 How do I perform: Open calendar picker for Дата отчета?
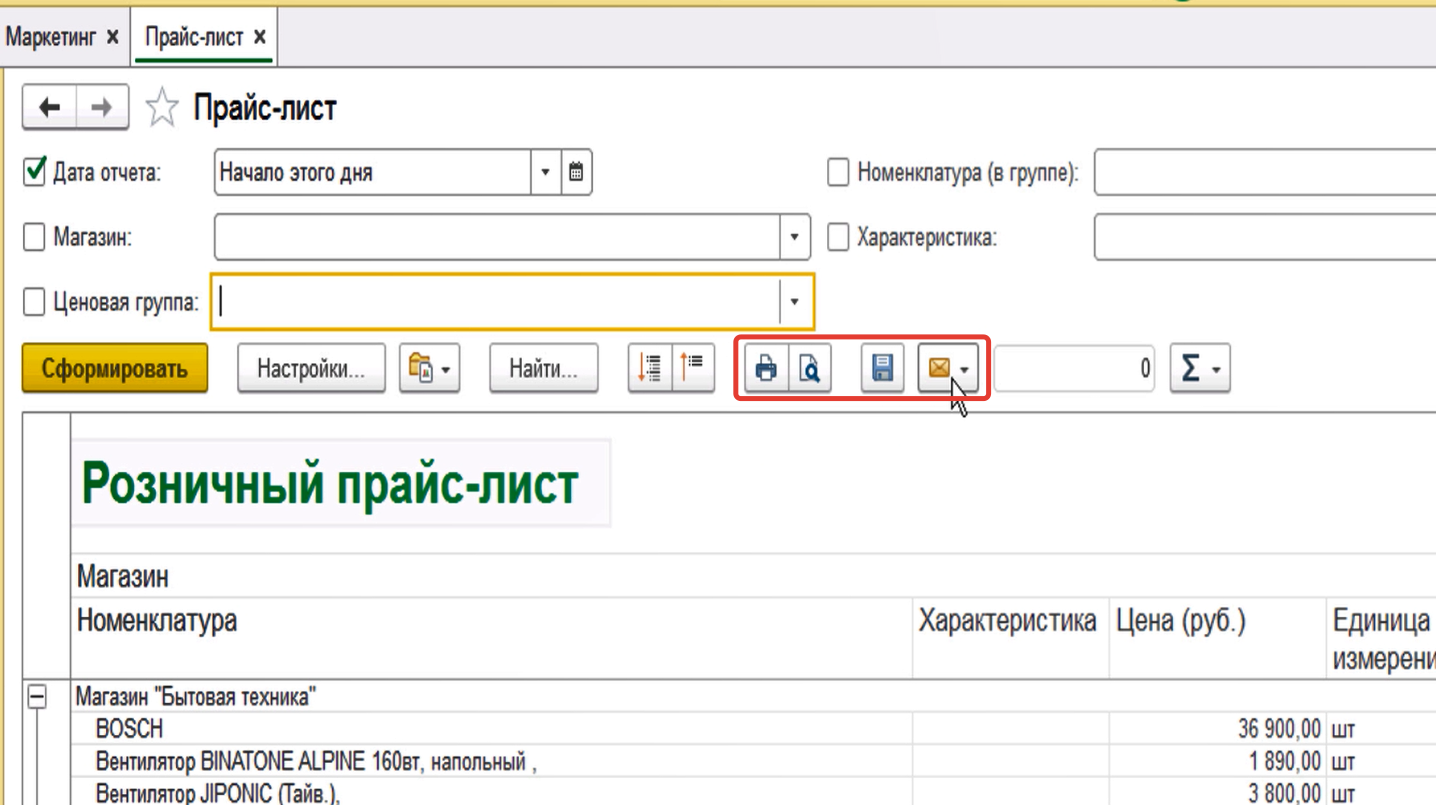(576, 172)
